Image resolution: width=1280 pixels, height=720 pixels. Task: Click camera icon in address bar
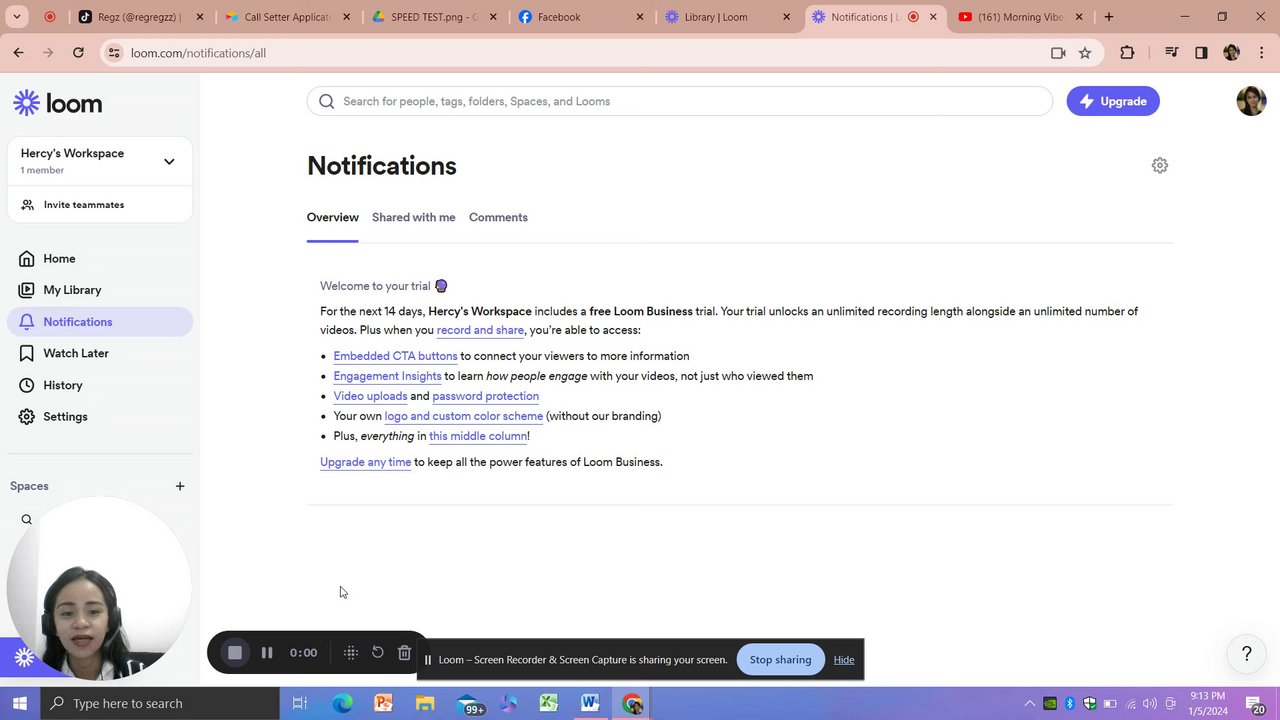[x=1058, y=53]
